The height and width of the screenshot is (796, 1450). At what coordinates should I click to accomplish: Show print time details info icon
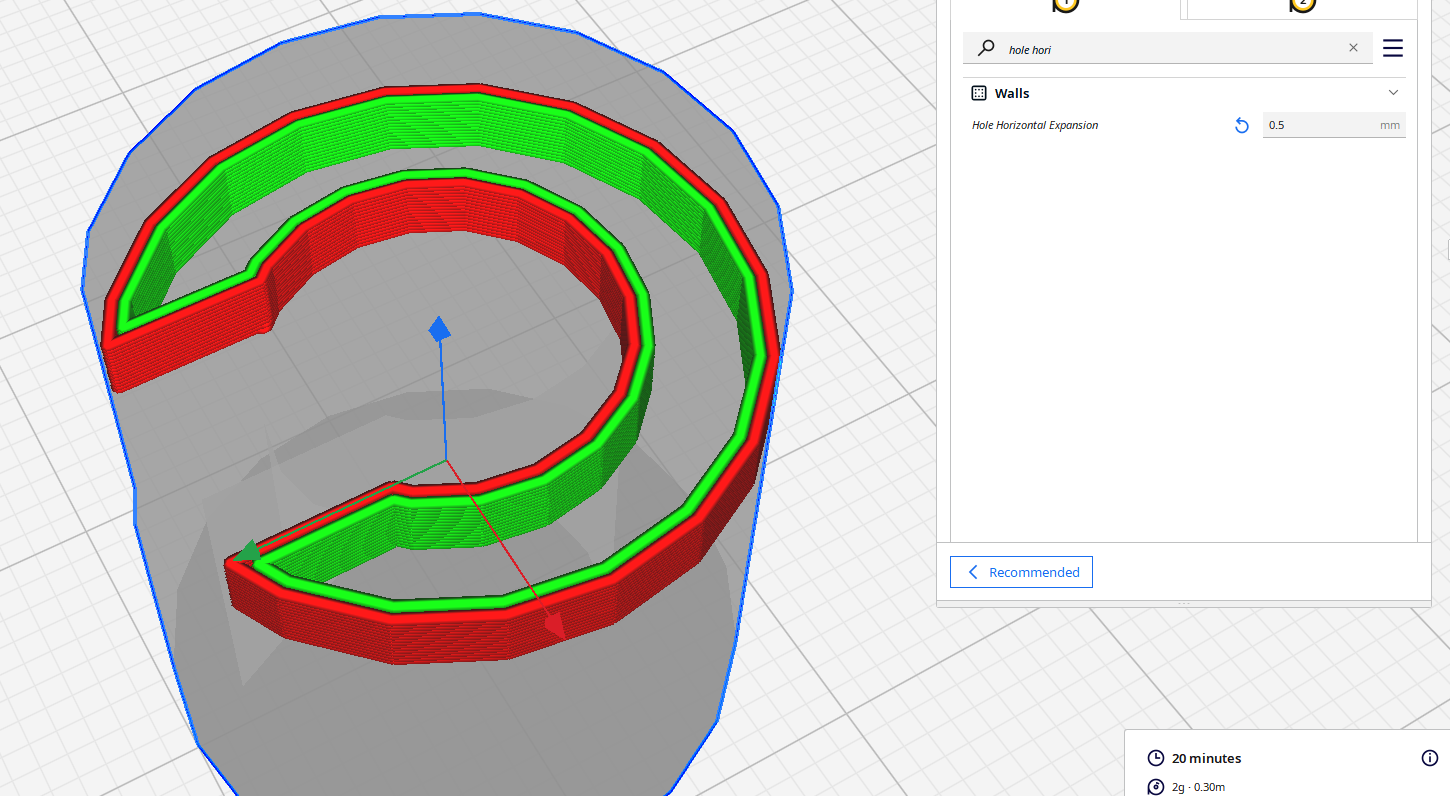pyautogui.click(x=1429, y=758)
